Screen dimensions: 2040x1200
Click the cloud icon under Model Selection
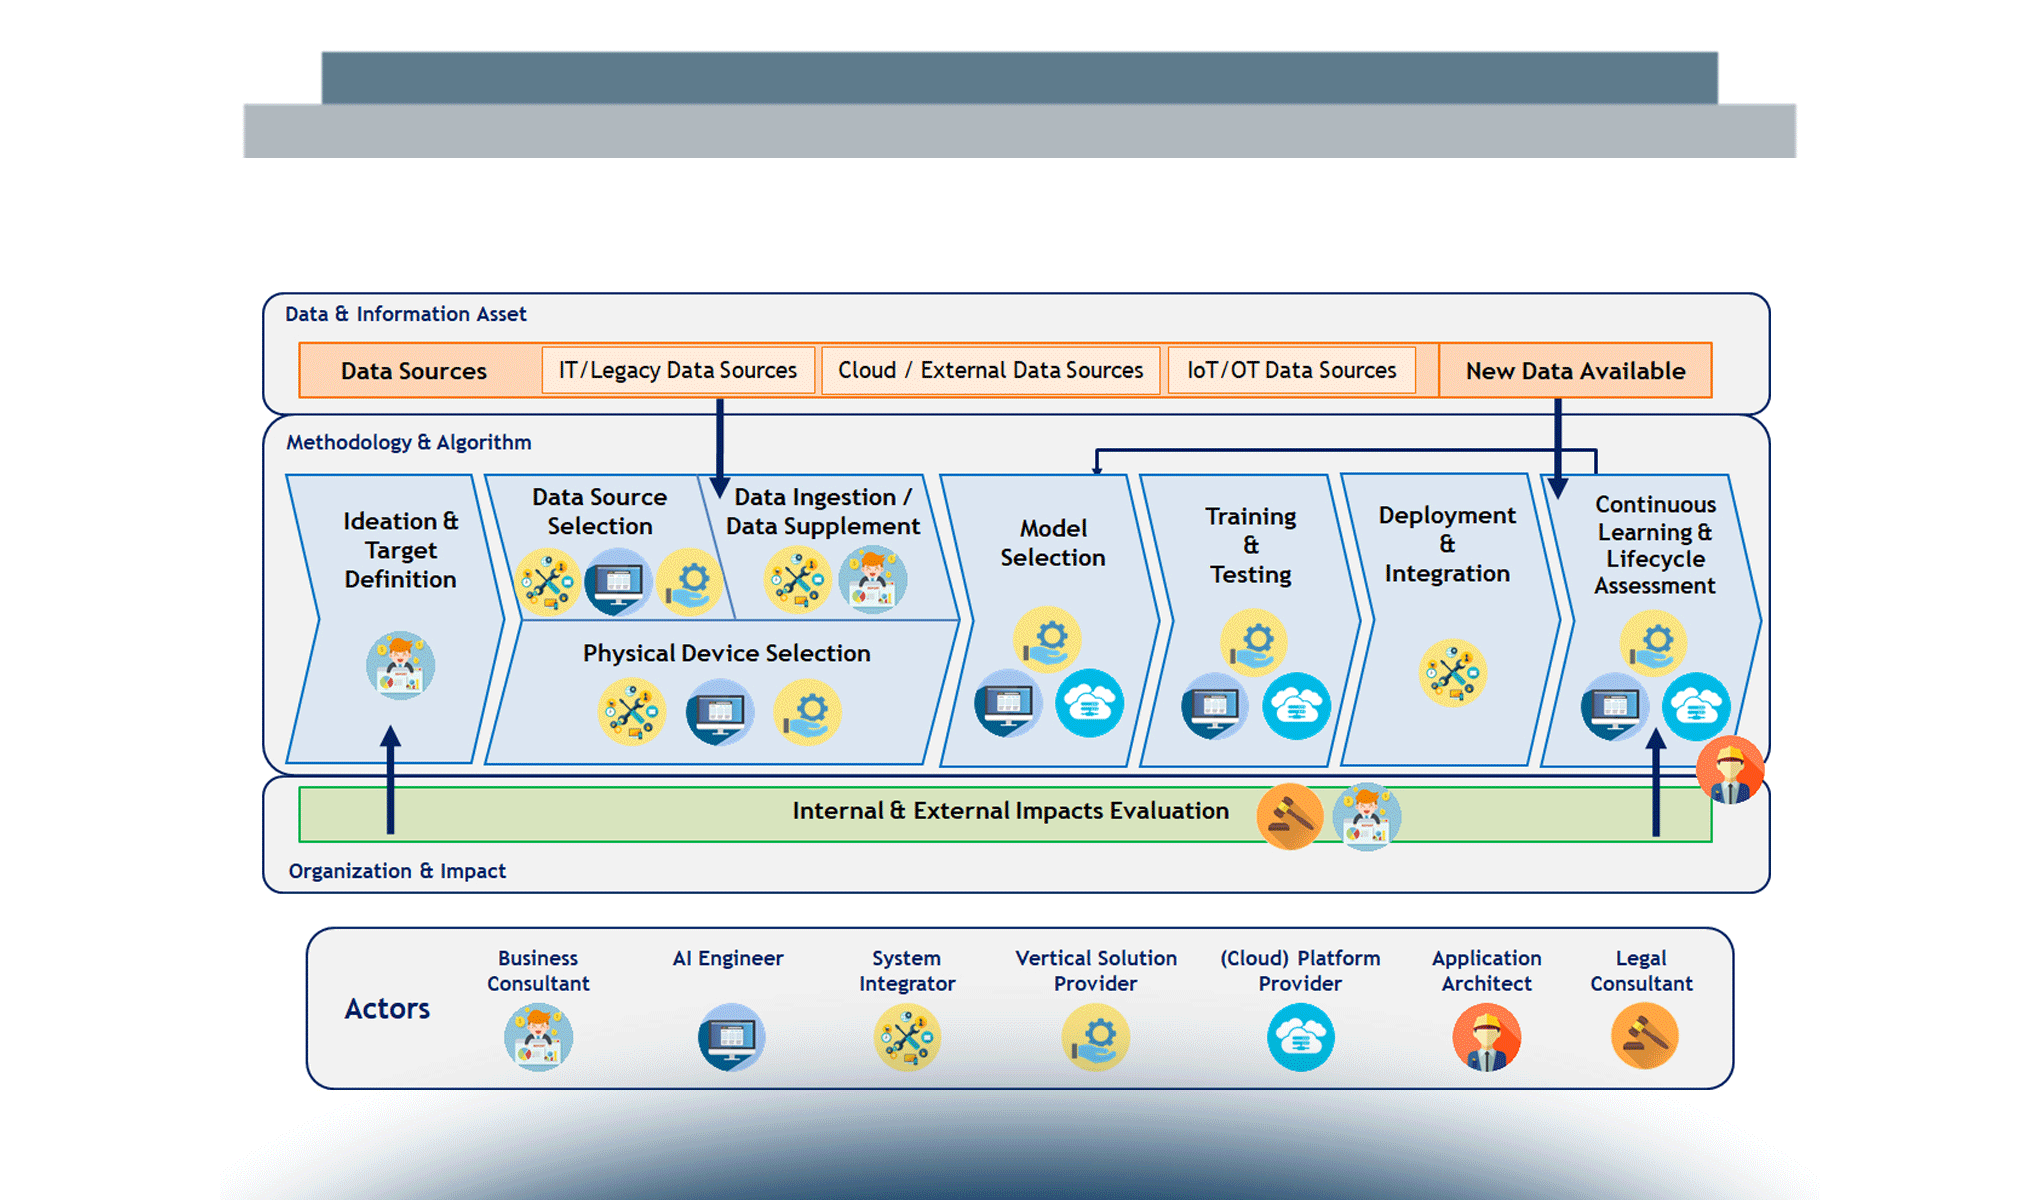[x=1089, y=703]
